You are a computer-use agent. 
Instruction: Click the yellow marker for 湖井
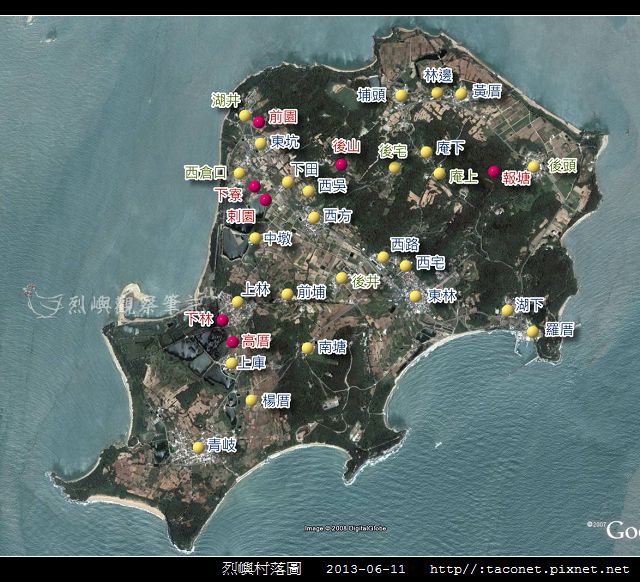pos(245,116)
